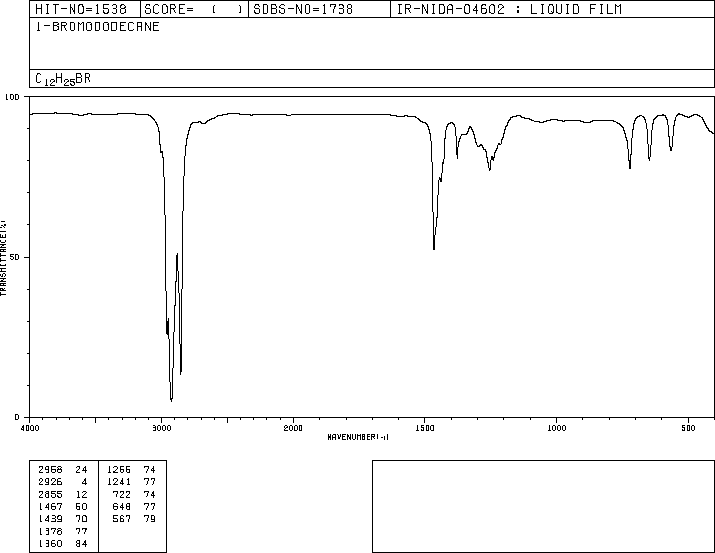Click transmittance value 4 beside 2926
Viewport: 715px width, 553px height.
[x=84, y=482]
